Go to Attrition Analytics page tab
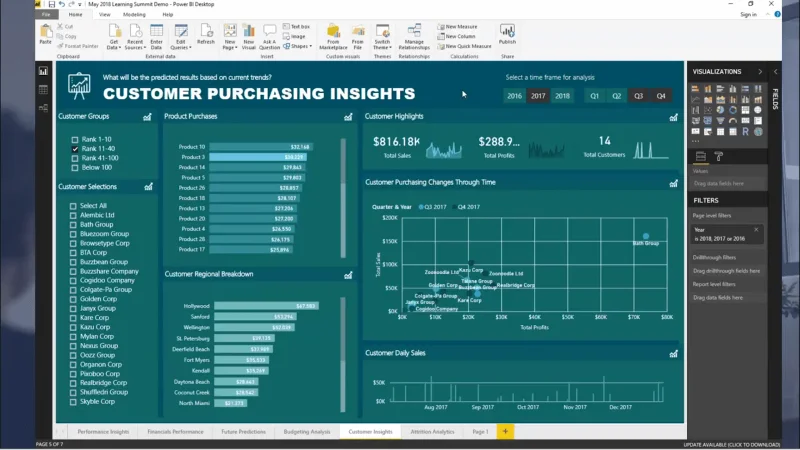800x450 pixels. point(432,432)
